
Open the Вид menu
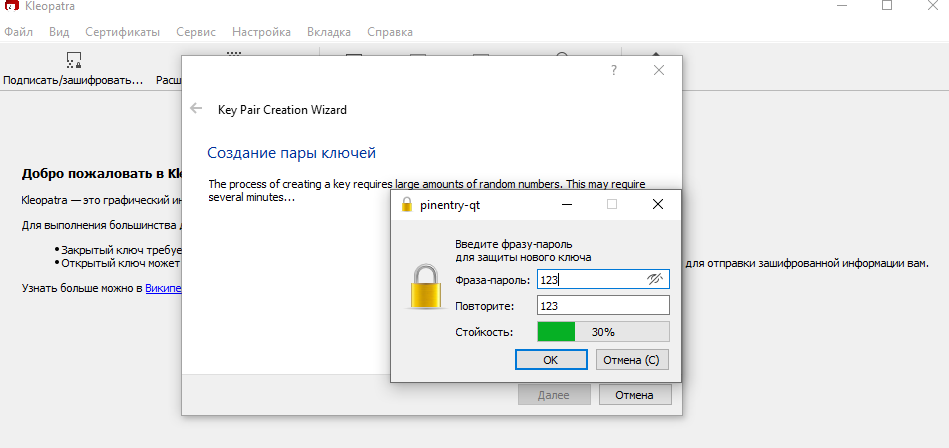coord(59,32)
